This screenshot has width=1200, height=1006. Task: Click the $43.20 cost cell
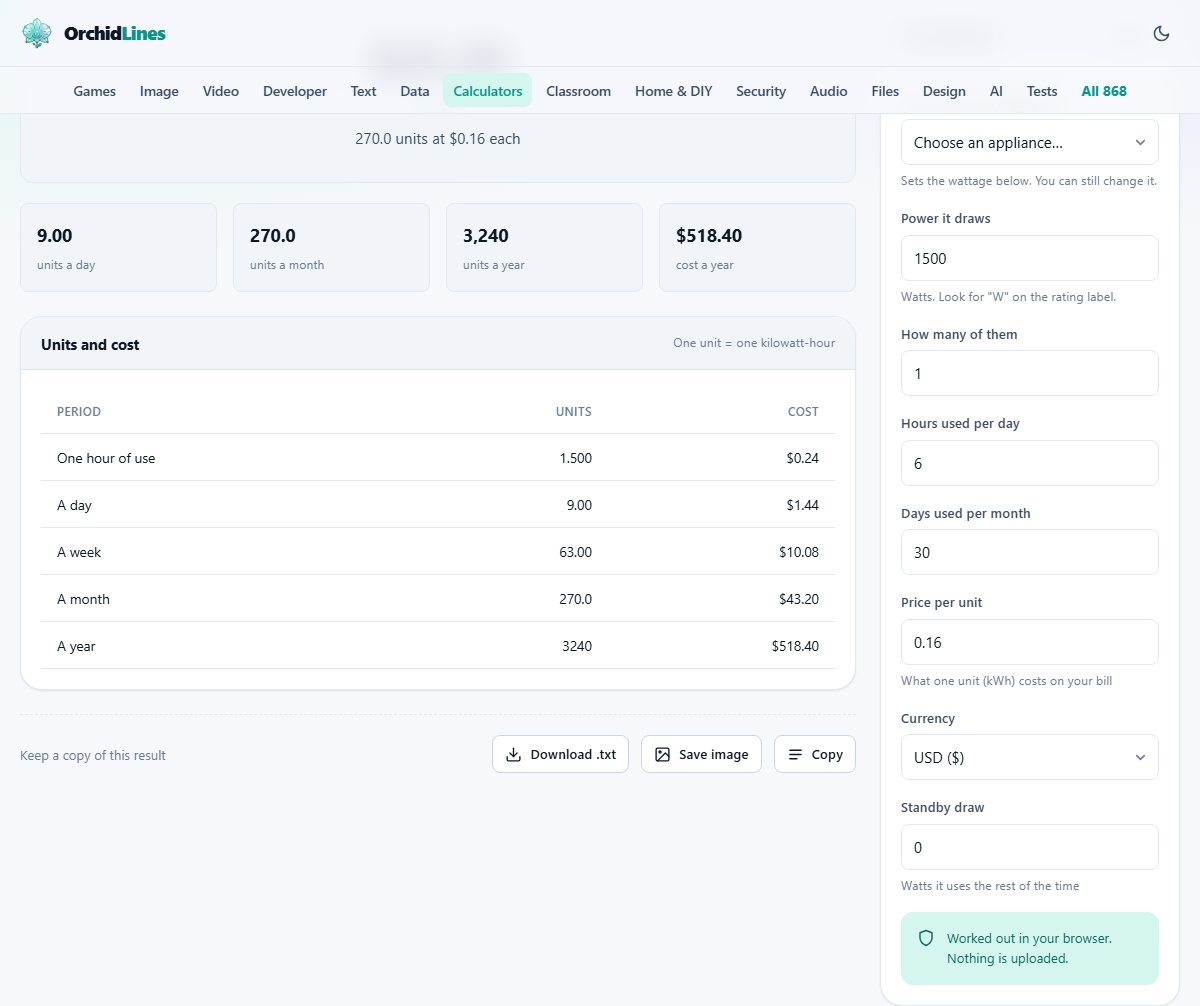point(799,599)
